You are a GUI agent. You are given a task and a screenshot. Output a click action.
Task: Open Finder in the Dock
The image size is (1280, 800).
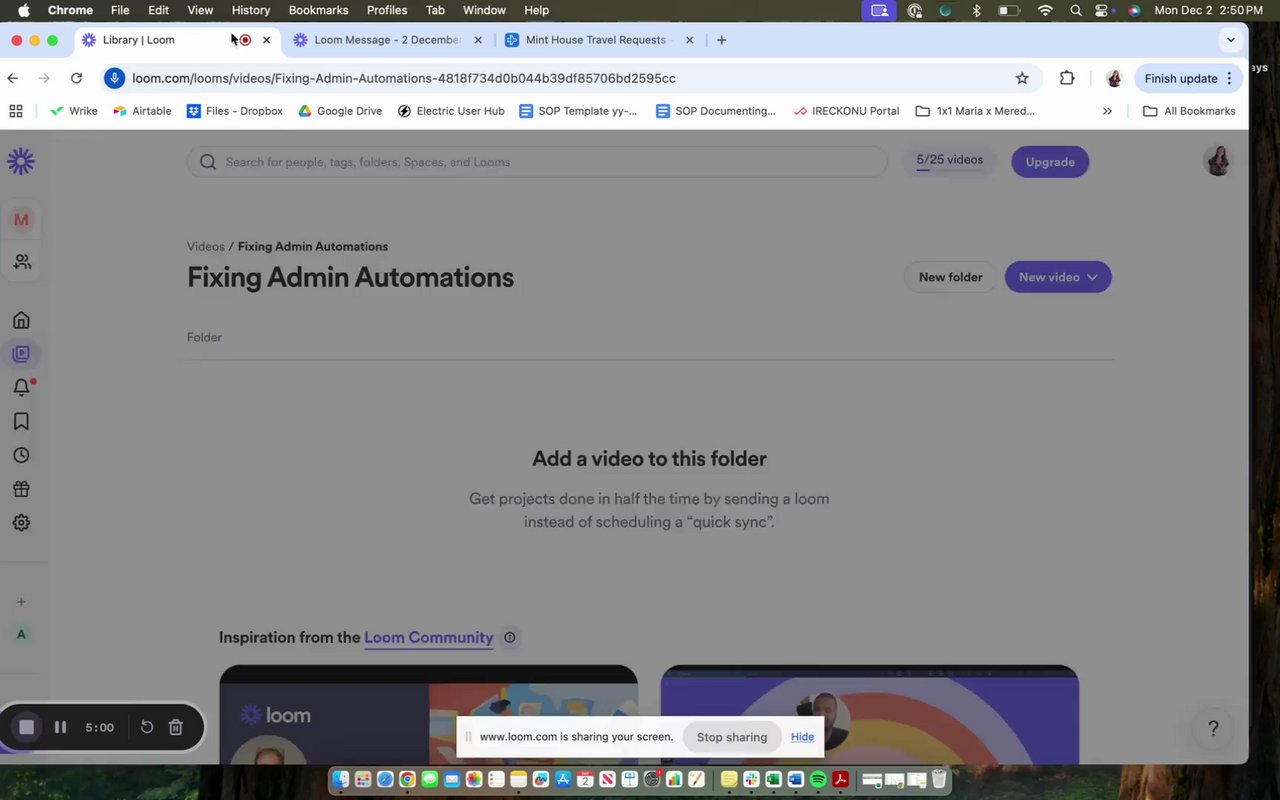(340, 779)
